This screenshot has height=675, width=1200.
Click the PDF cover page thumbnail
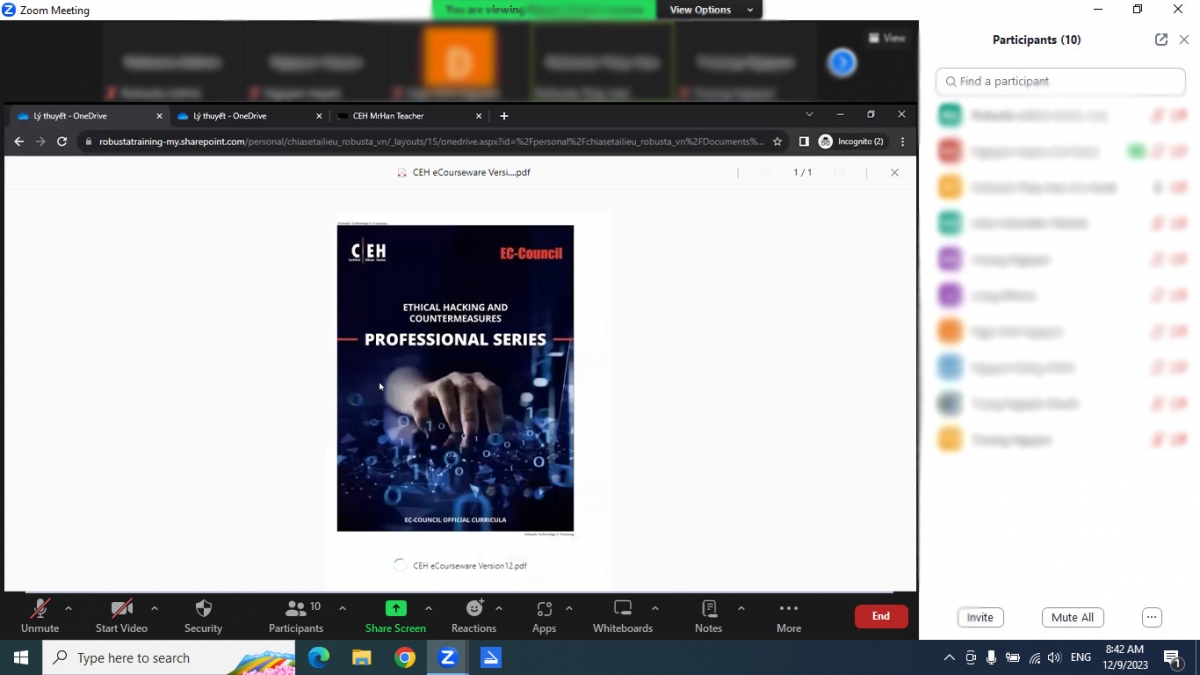pyautogui.click(x=455, y=378)
